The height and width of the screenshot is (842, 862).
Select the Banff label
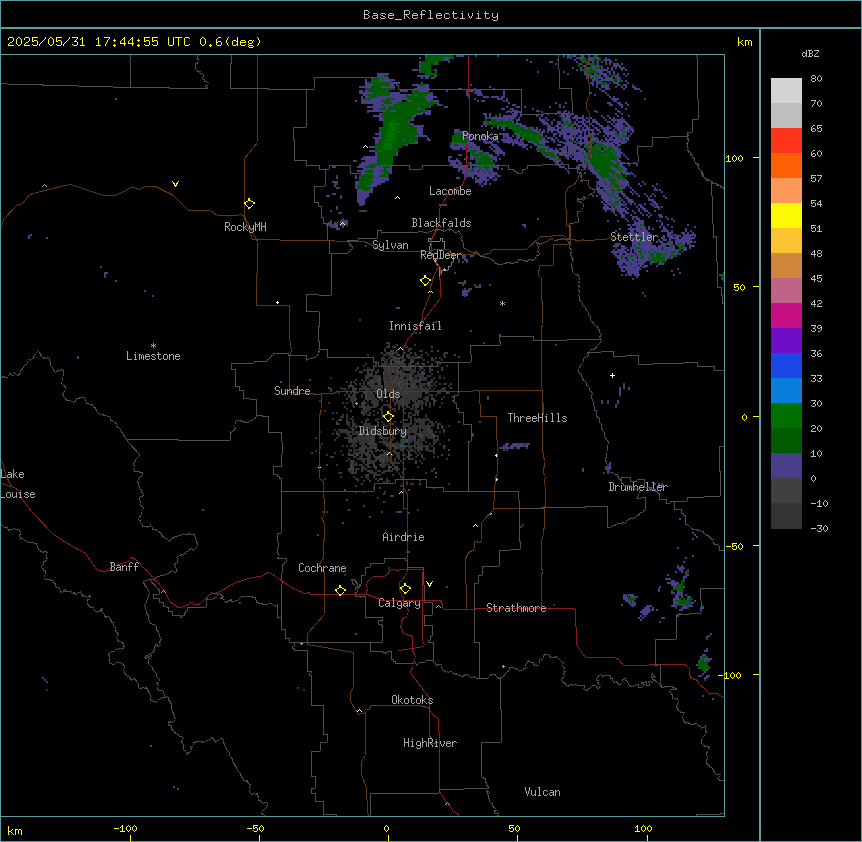click(124, 567)
